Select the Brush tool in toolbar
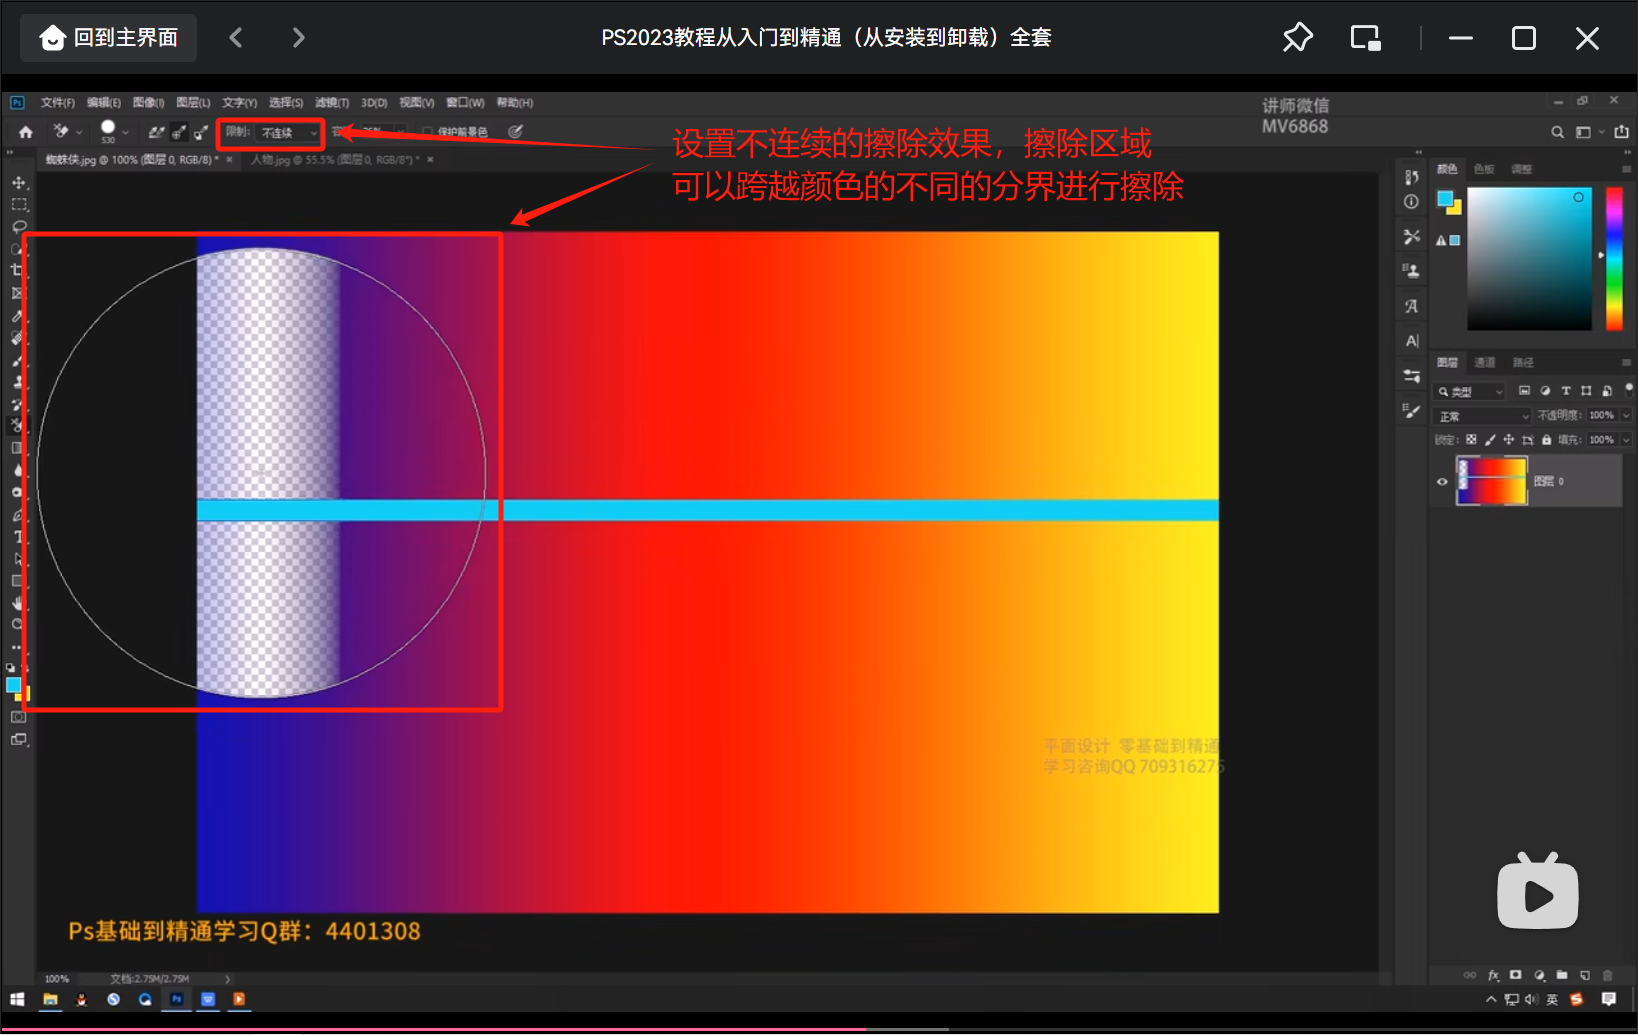Viewport: 1638px width, 1035px height. [18, 360]
